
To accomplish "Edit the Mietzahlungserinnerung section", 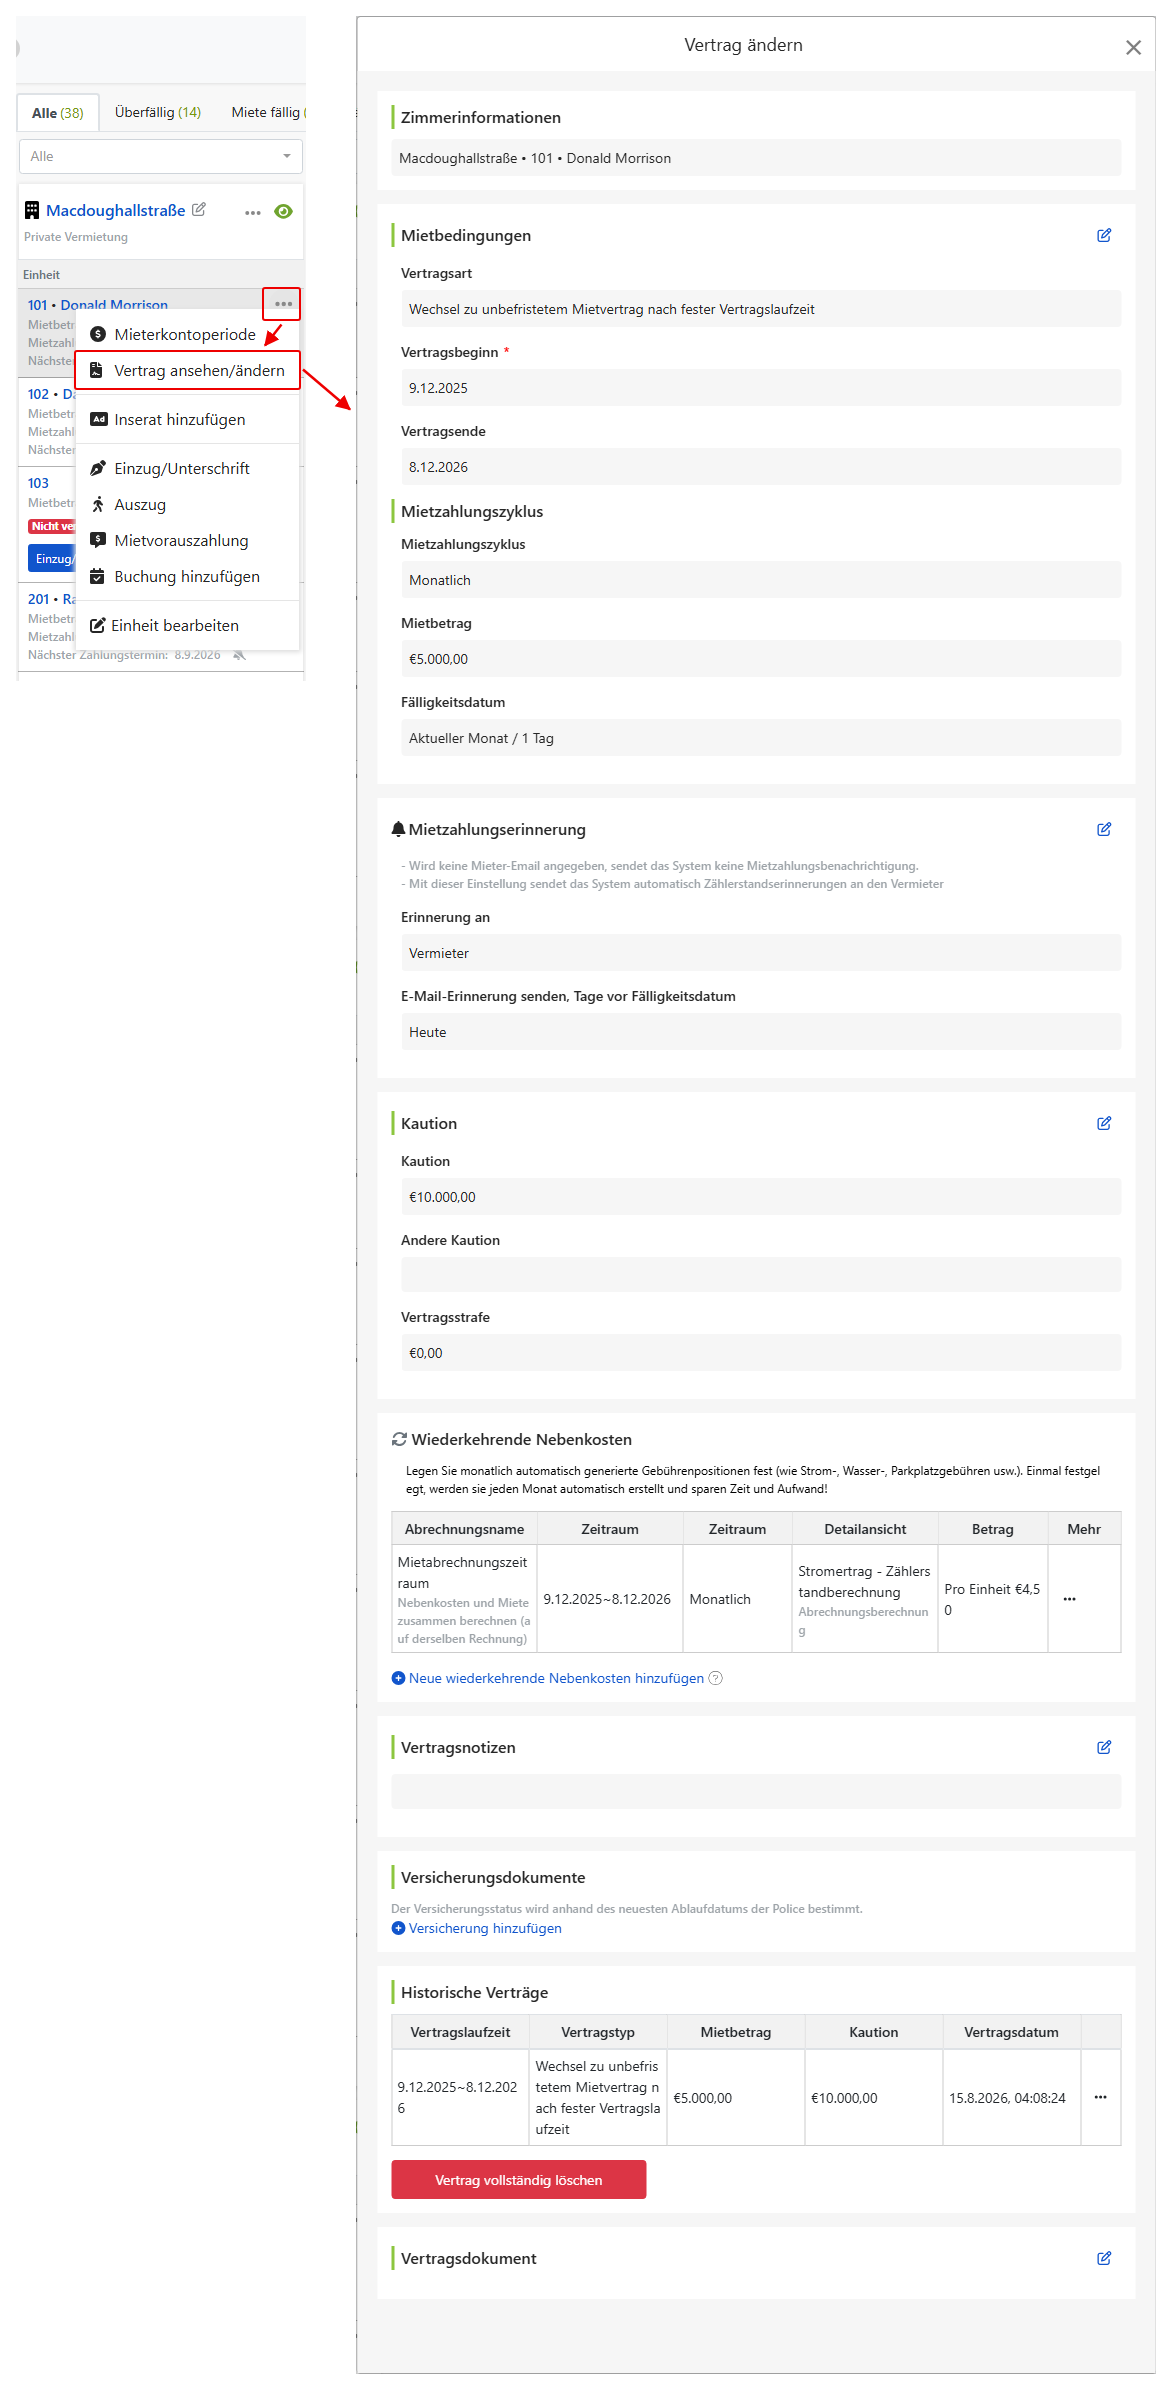I will [1104, 829].
